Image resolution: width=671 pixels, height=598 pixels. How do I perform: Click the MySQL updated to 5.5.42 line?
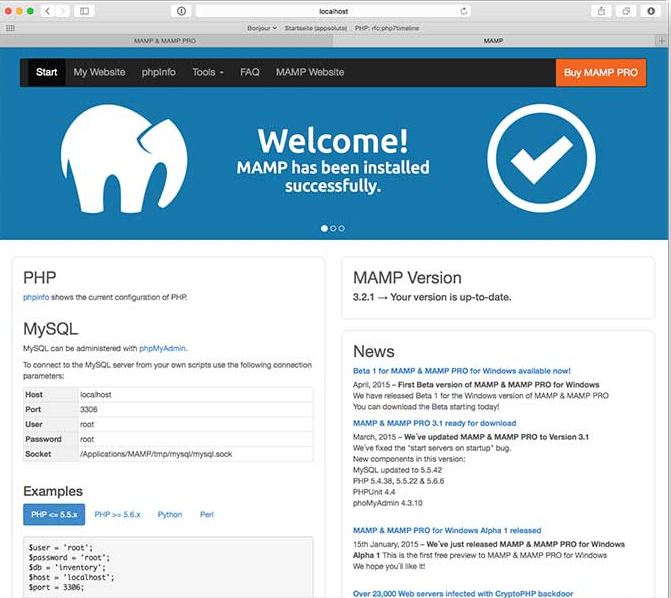tap(397, 470)
